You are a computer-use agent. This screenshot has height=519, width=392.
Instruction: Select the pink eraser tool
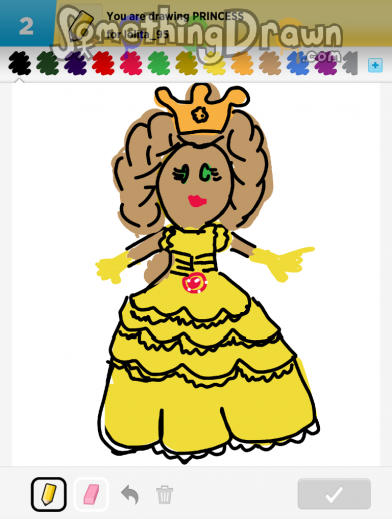(91, 494)
